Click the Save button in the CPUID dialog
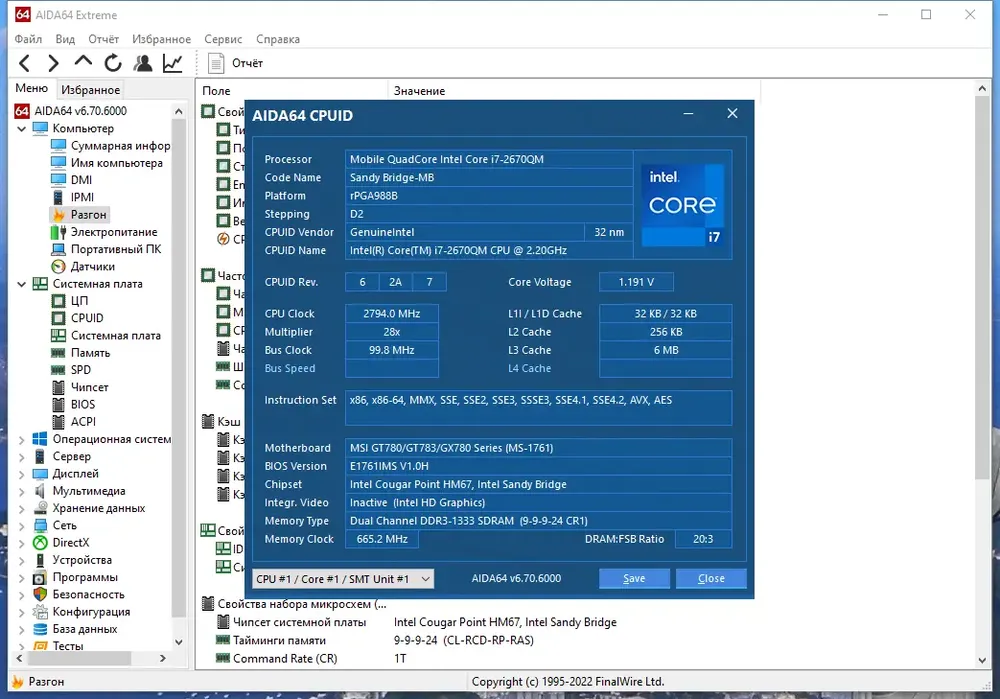 click(634, 578)
